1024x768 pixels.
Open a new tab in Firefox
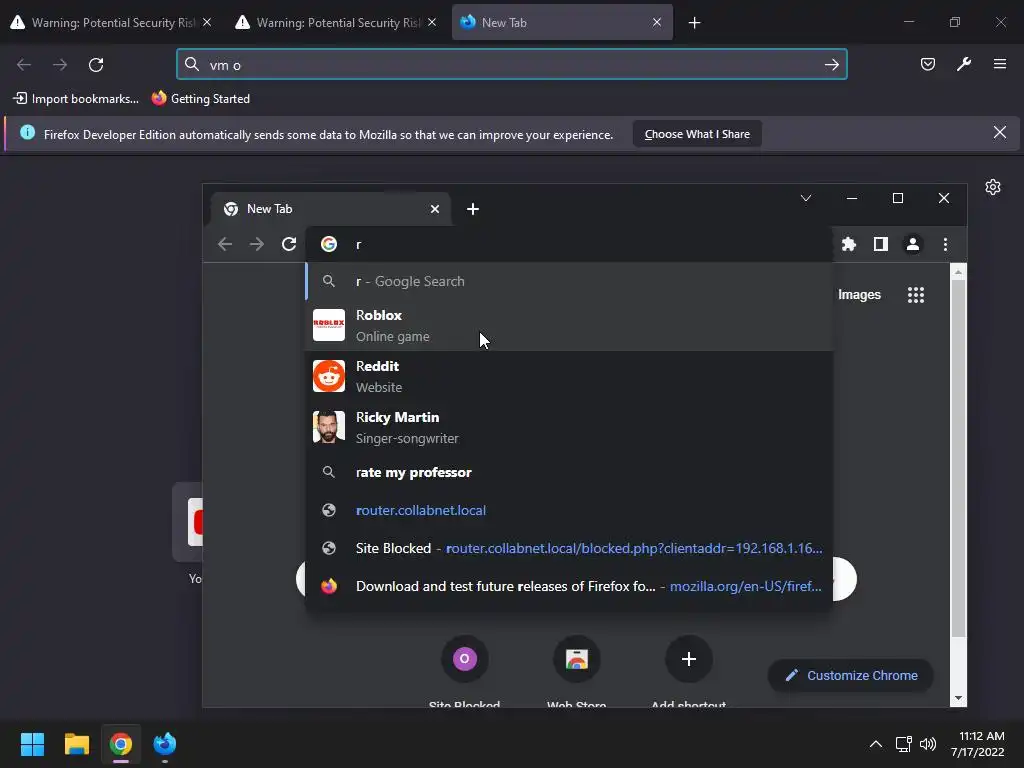pyautogui.click(x=694, y=23)
